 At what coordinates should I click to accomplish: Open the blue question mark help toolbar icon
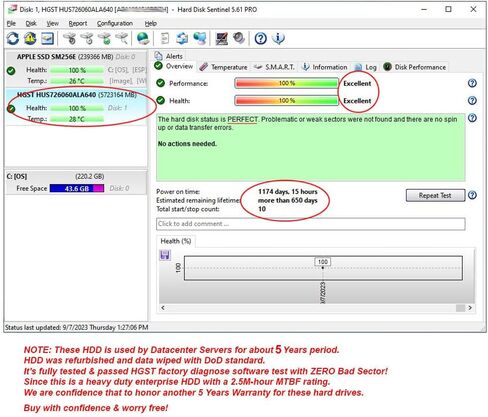point(260,39)
